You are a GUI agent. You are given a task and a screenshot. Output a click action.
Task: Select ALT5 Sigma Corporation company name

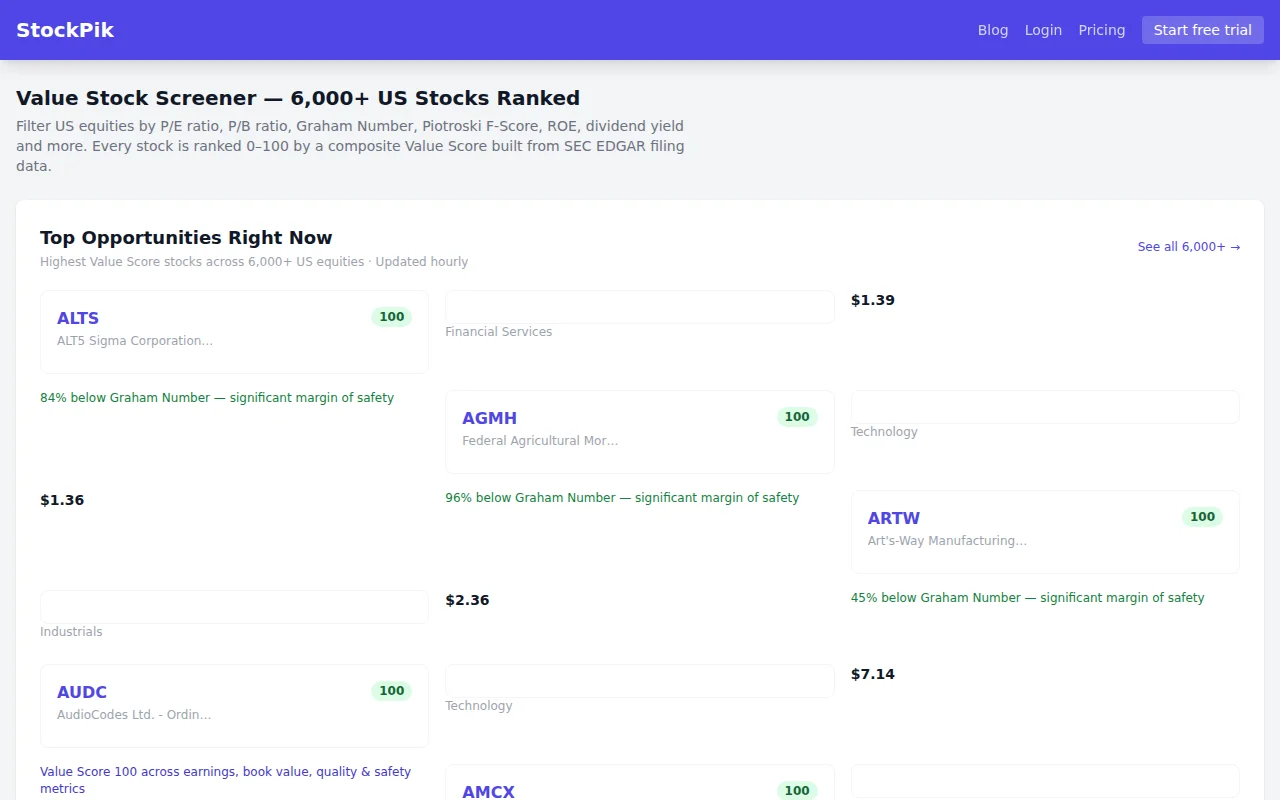click(x=135, y=341)
